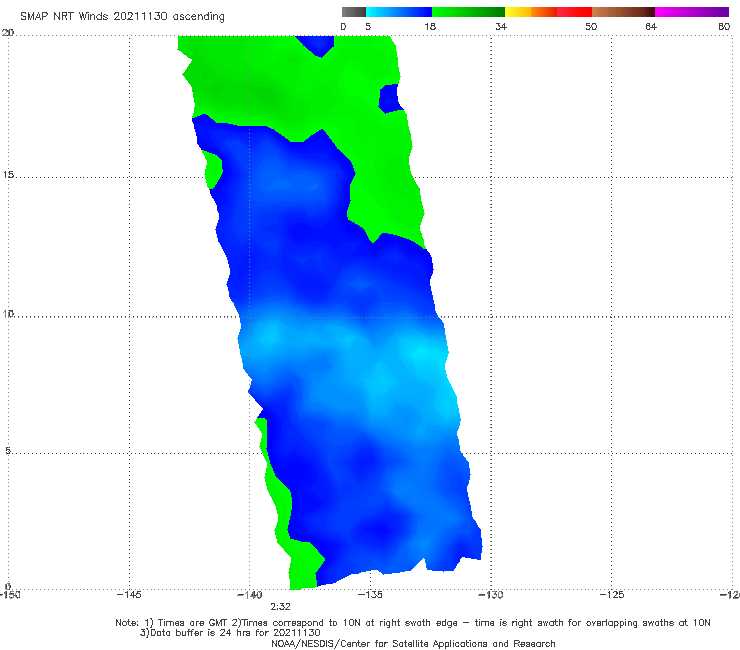740x650 pixels.
Task: Click the green 18-34 color bar segment
Action: tap(468, 12)
